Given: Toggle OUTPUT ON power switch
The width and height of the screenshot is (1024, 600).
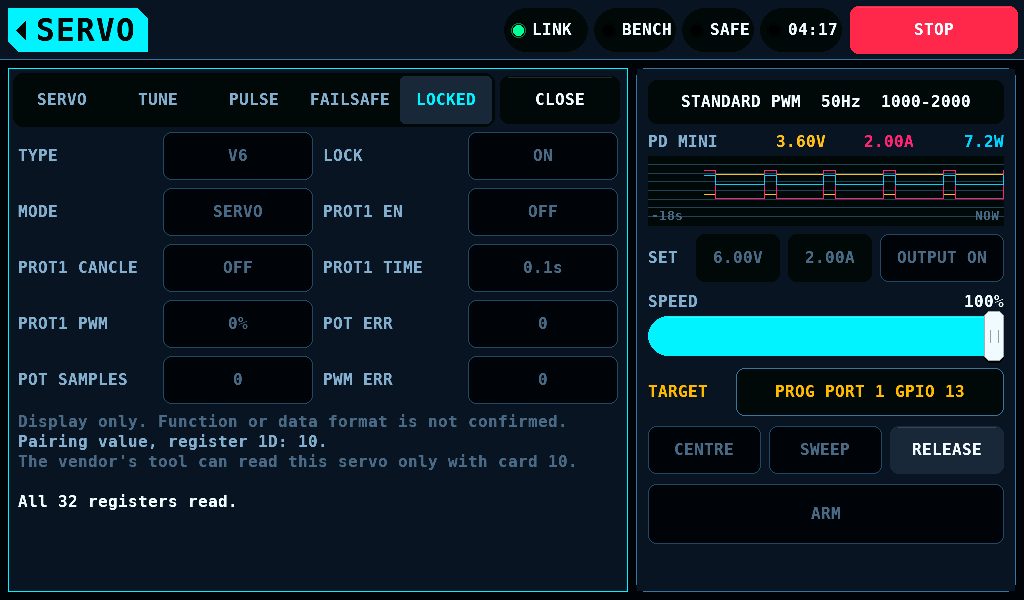Looking at the screenshot, I should (942, 258).
